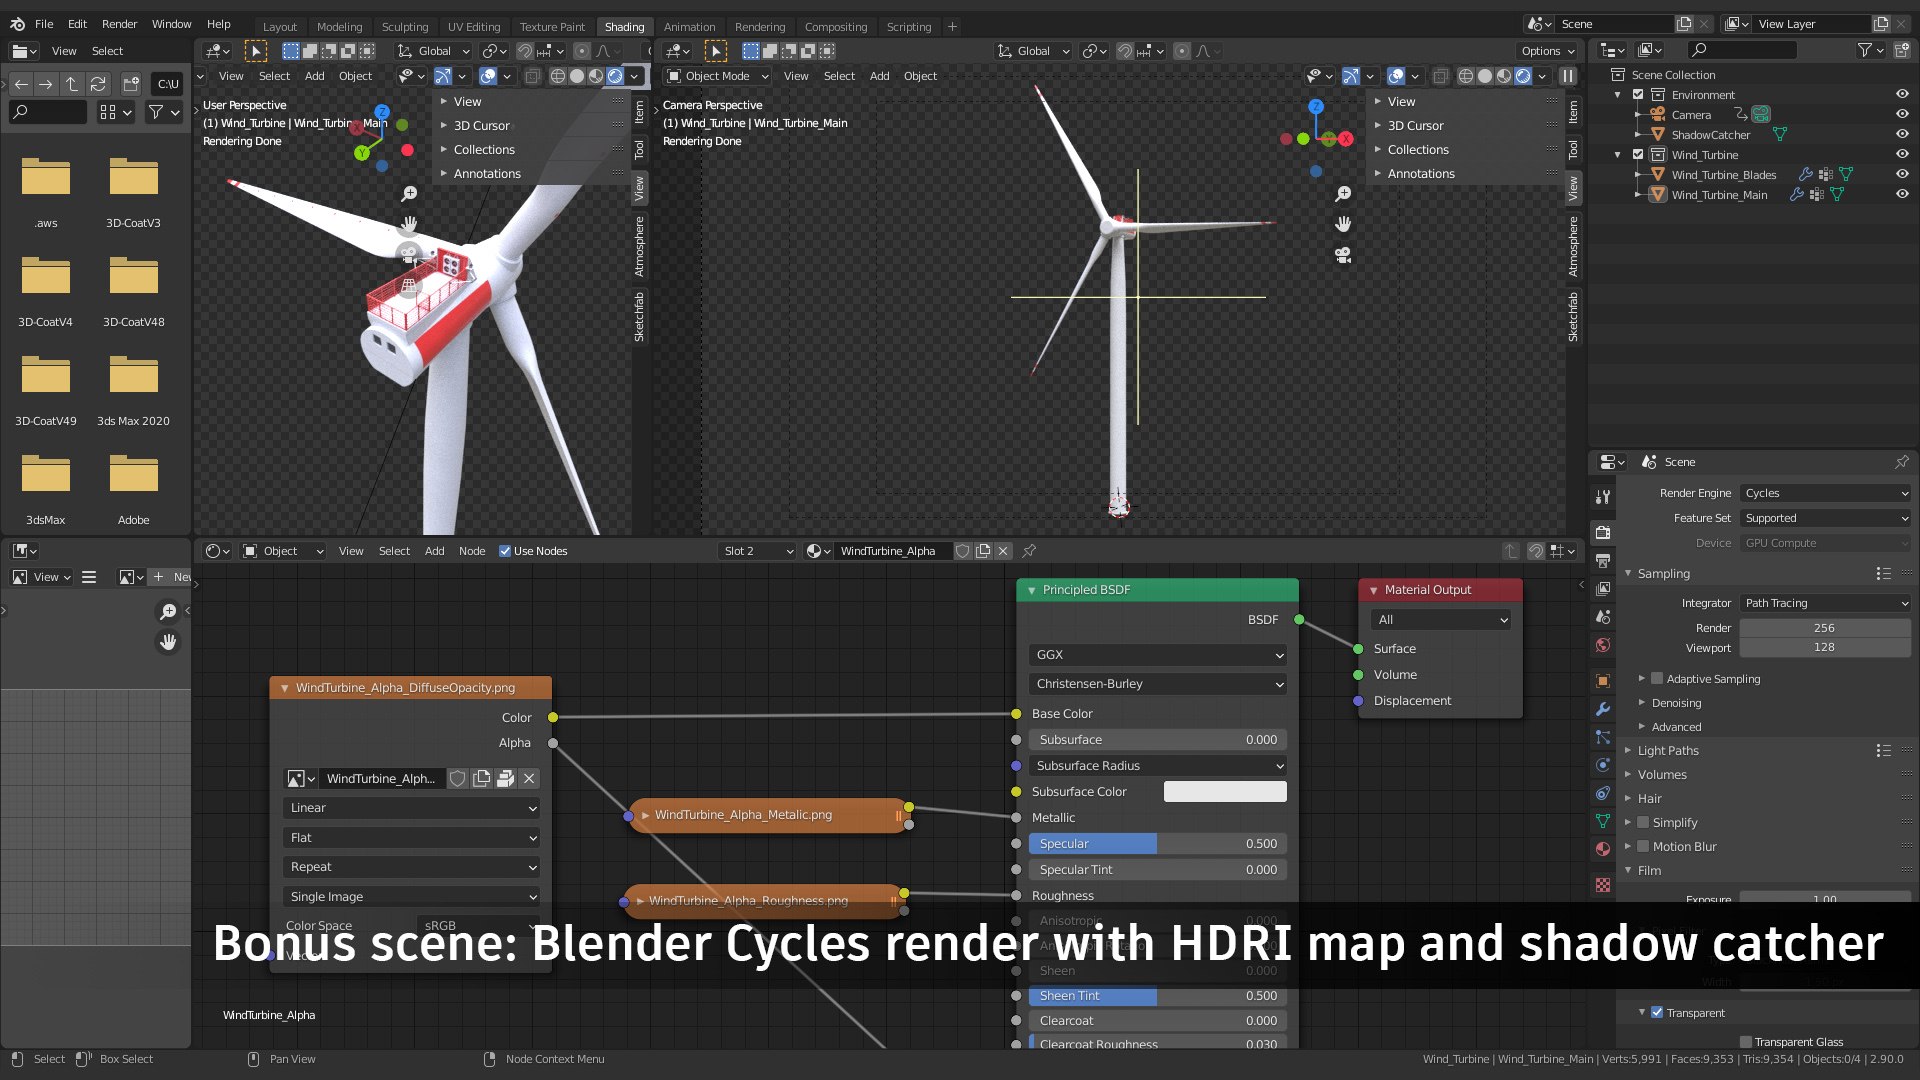This screenshot has height=1080, width=1920.
Task: Open the Modifier wrench properties tab
Action: (x=1603, y=709)
